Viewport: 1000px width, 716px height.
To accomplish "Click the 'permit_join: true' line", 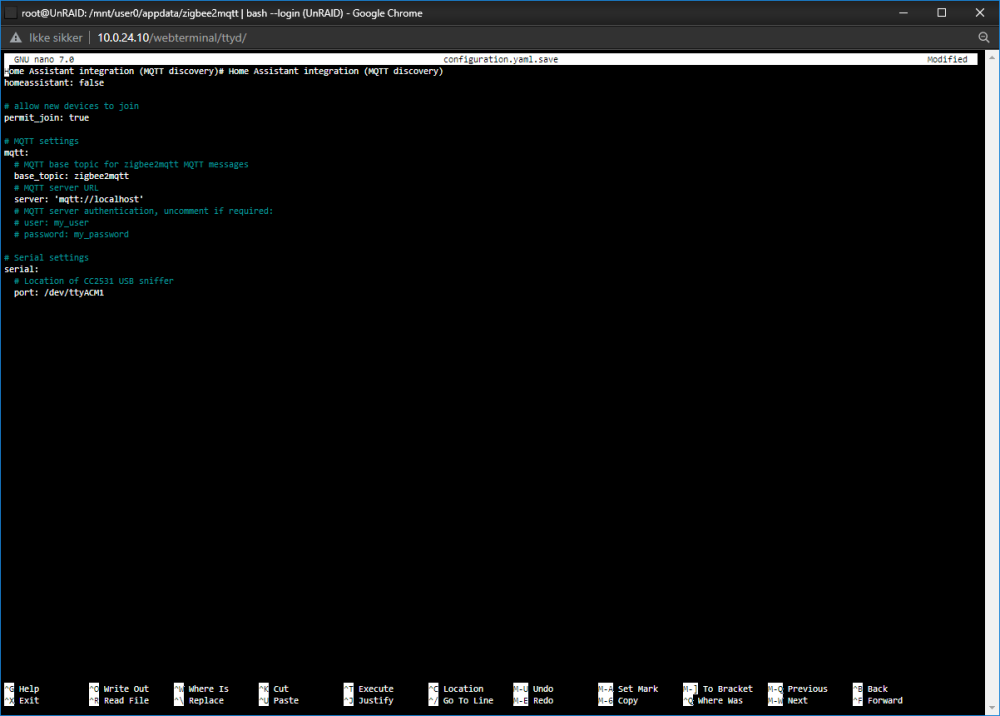I will pyautogui.click(x=47, y=118).
